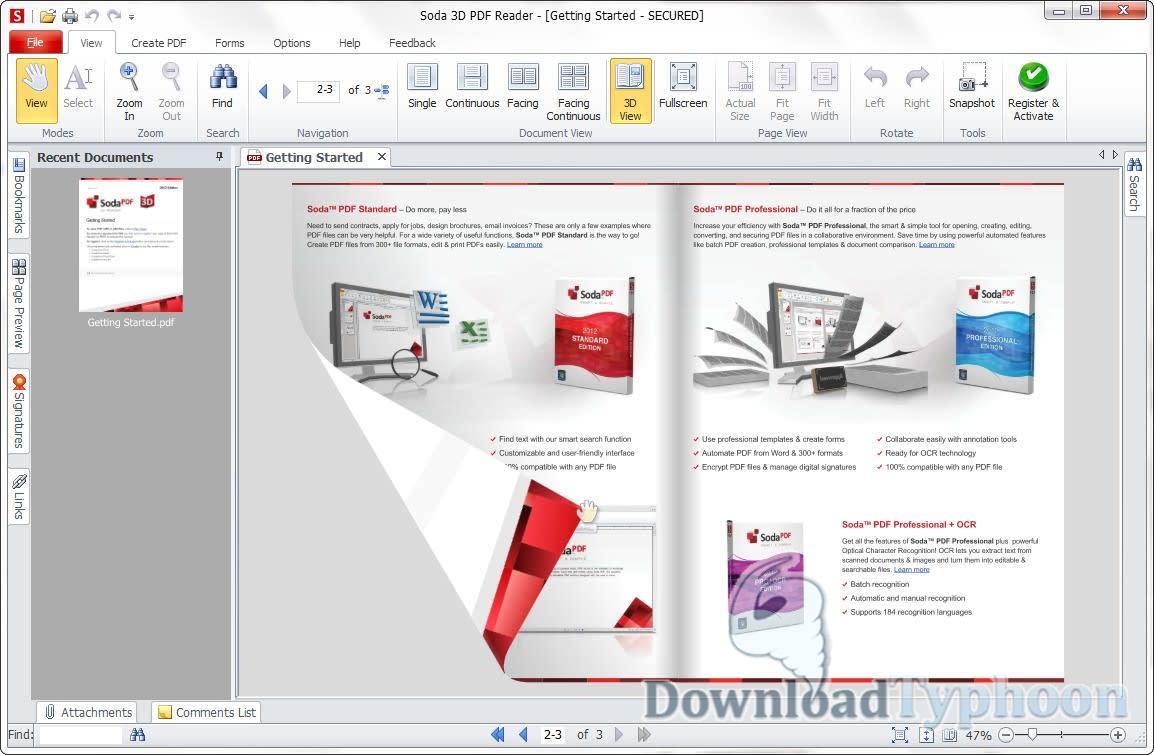Activate the View hand mode tool
Viewport: 1154px width, 755px height.
tap(36, 90)
